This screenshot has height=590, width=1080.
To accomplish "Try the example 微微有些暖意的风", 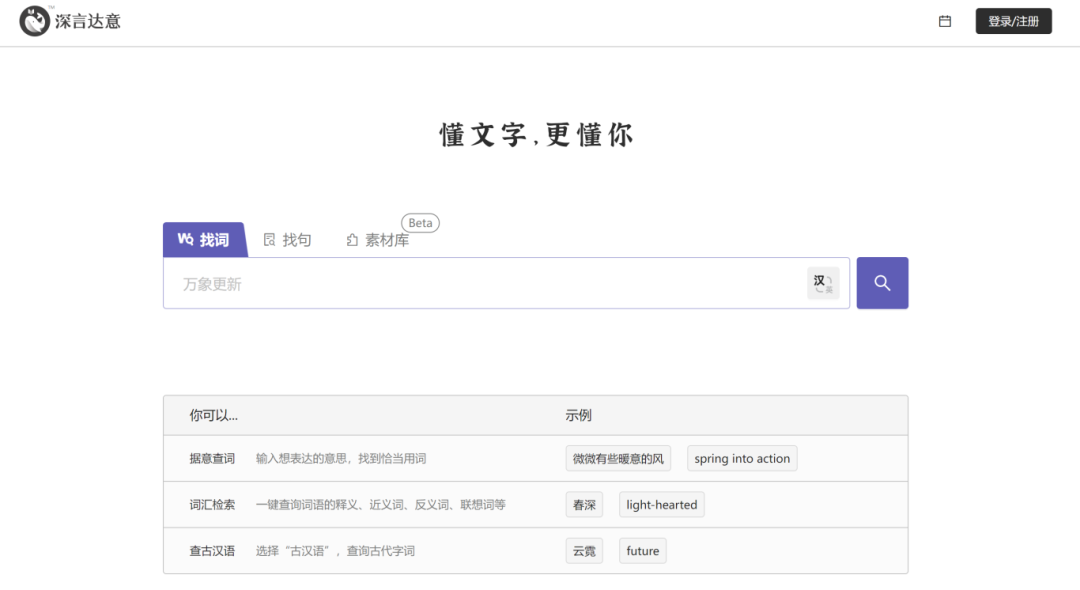I will [618, 459].
